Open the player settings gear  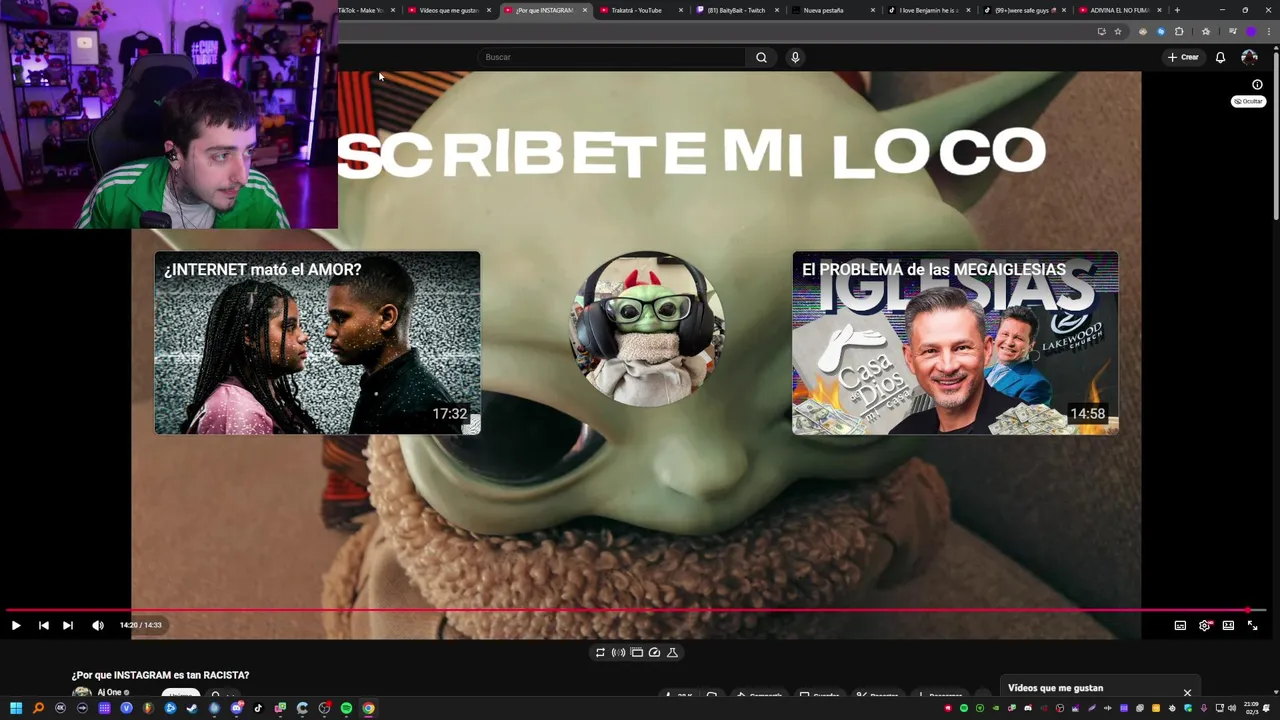1205,625
